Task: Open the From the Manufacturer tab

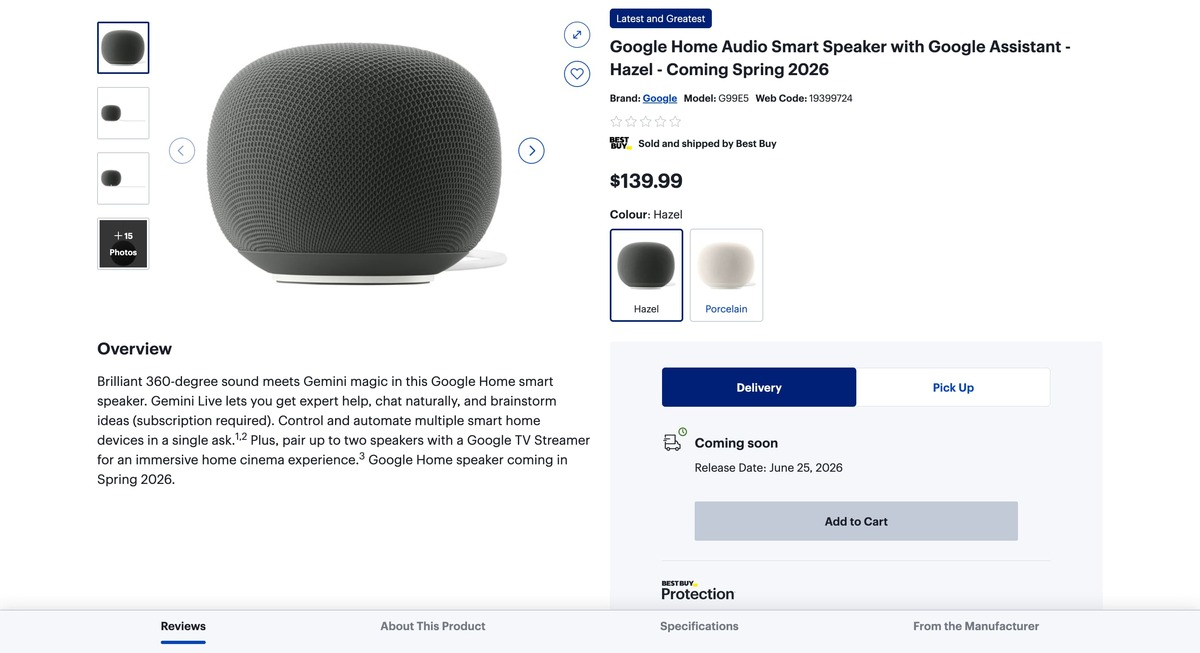Action: [x=976, y=626]
